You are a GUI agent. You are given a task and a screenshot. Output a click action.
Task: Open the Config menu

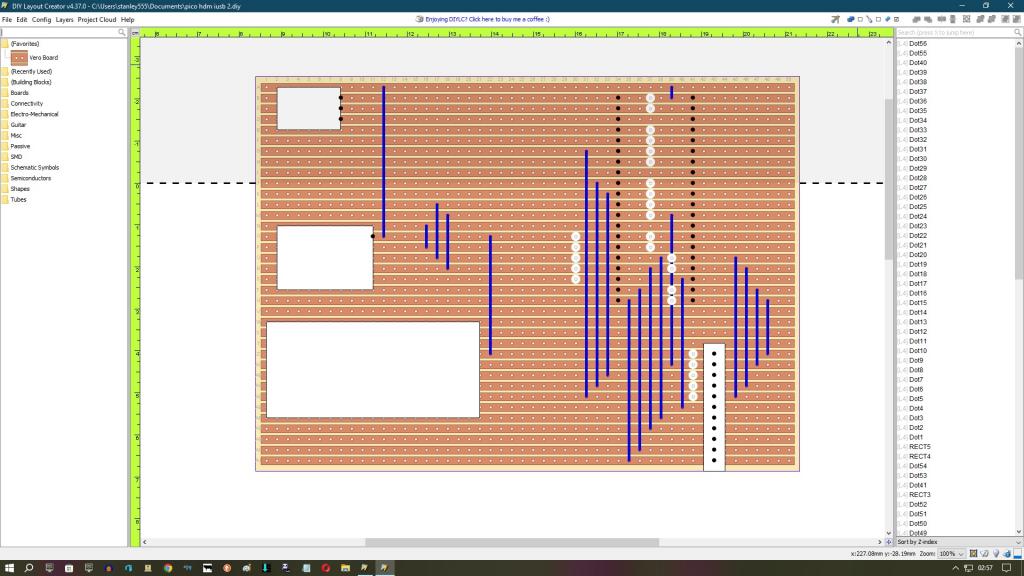pos(41,19)
